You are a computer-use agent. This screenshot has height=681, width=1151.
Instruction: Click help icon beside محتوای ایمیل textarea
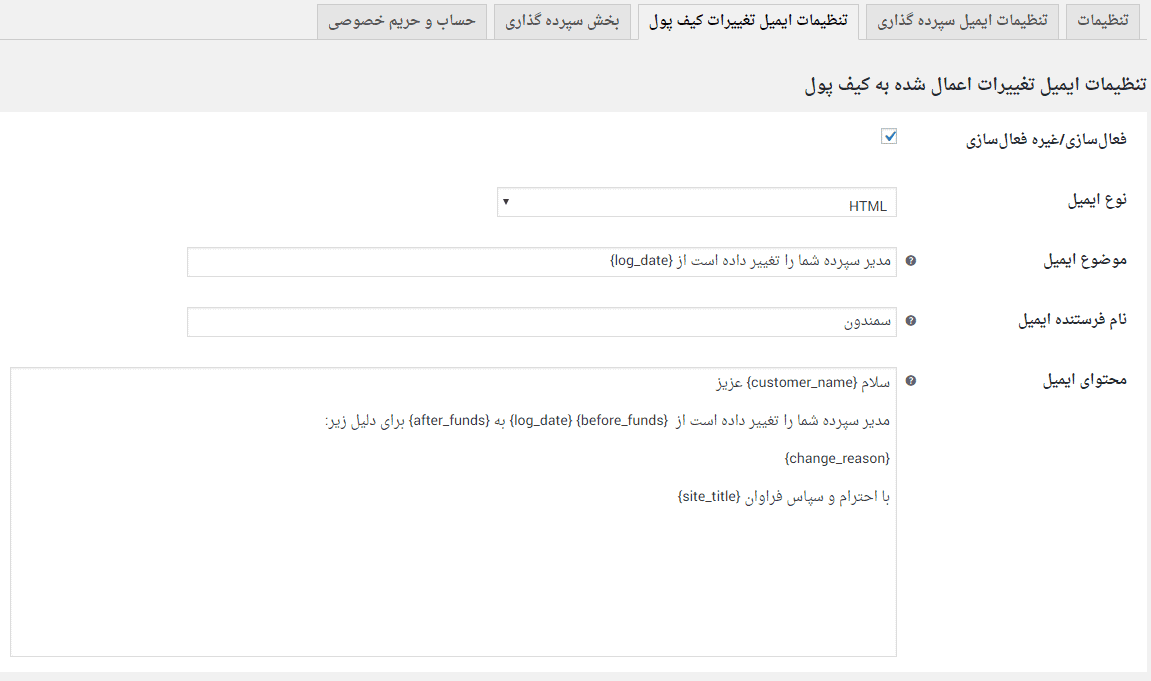(910, 381)
